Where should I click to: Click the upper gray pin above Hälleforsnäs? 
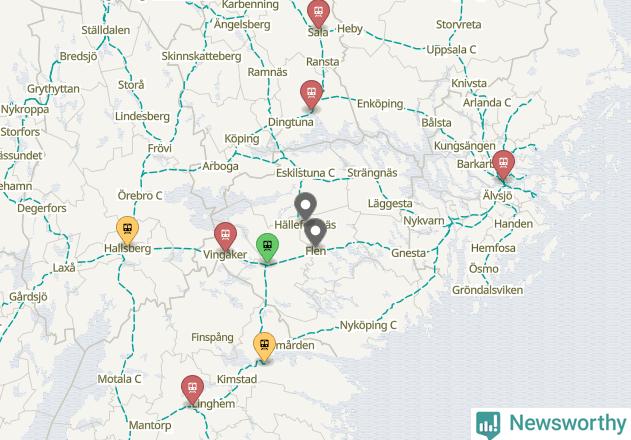[305, 207]
